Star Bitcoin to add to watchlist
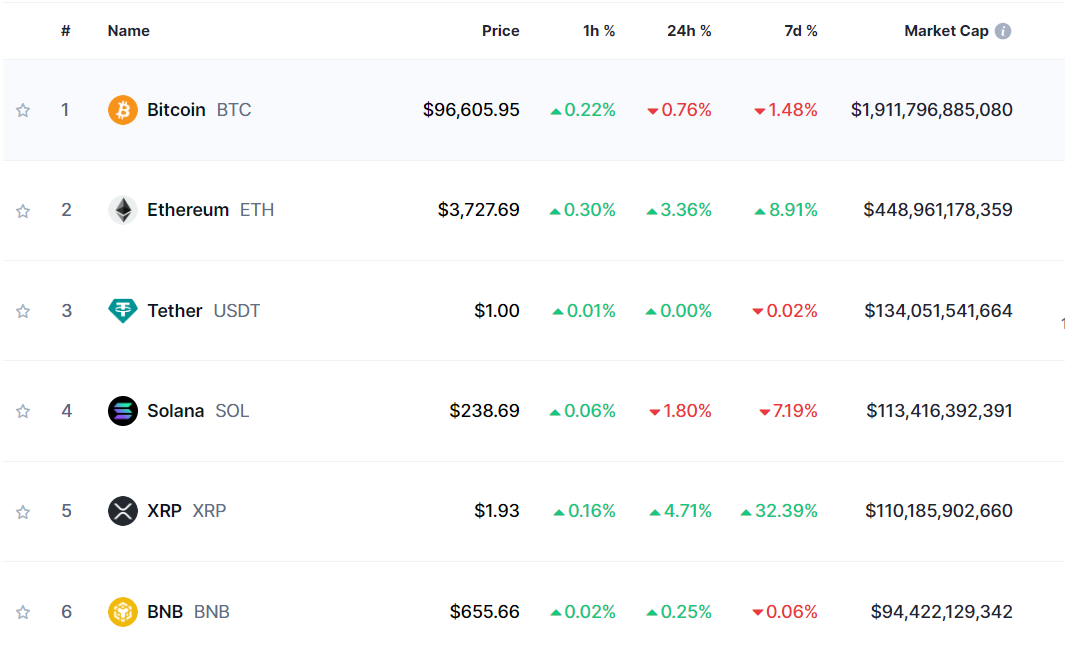1065x647 pixels. pyautogui.click(x=23, y=110)
